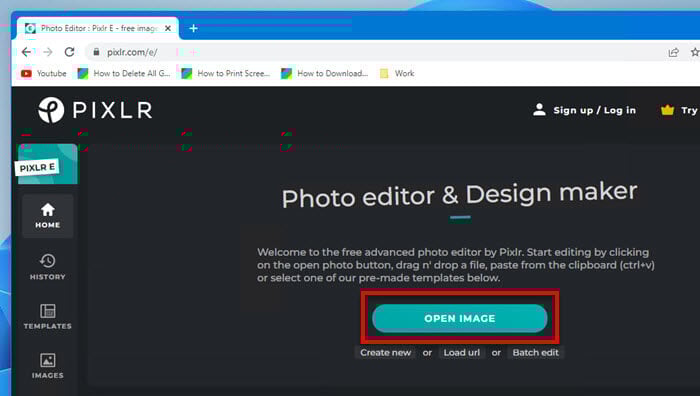The image size is (700, 396).
Task: Open the Home section in sidebar
Action: [x=48, y=216]
